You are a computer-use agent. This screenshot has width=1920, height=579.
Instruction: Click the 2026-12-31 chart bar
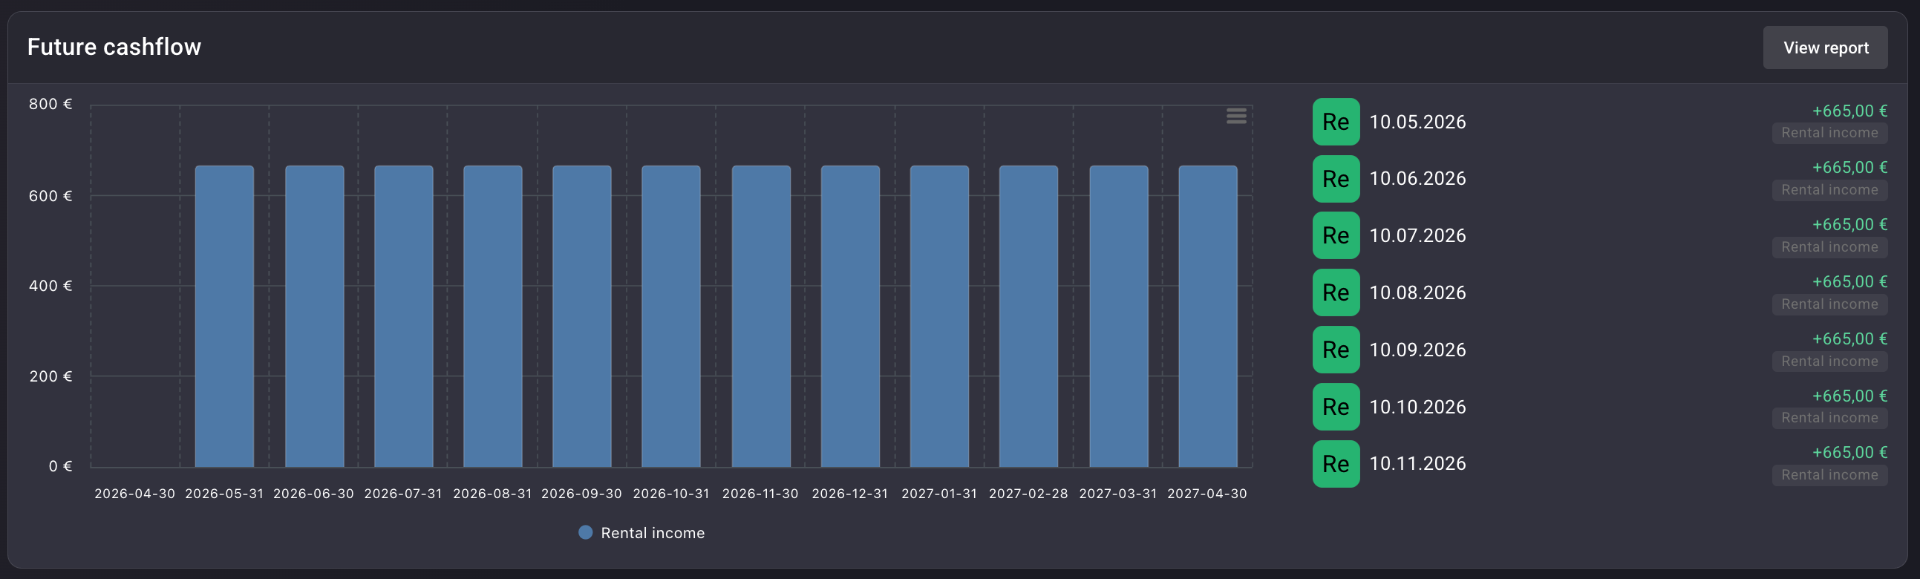[850, 316]
